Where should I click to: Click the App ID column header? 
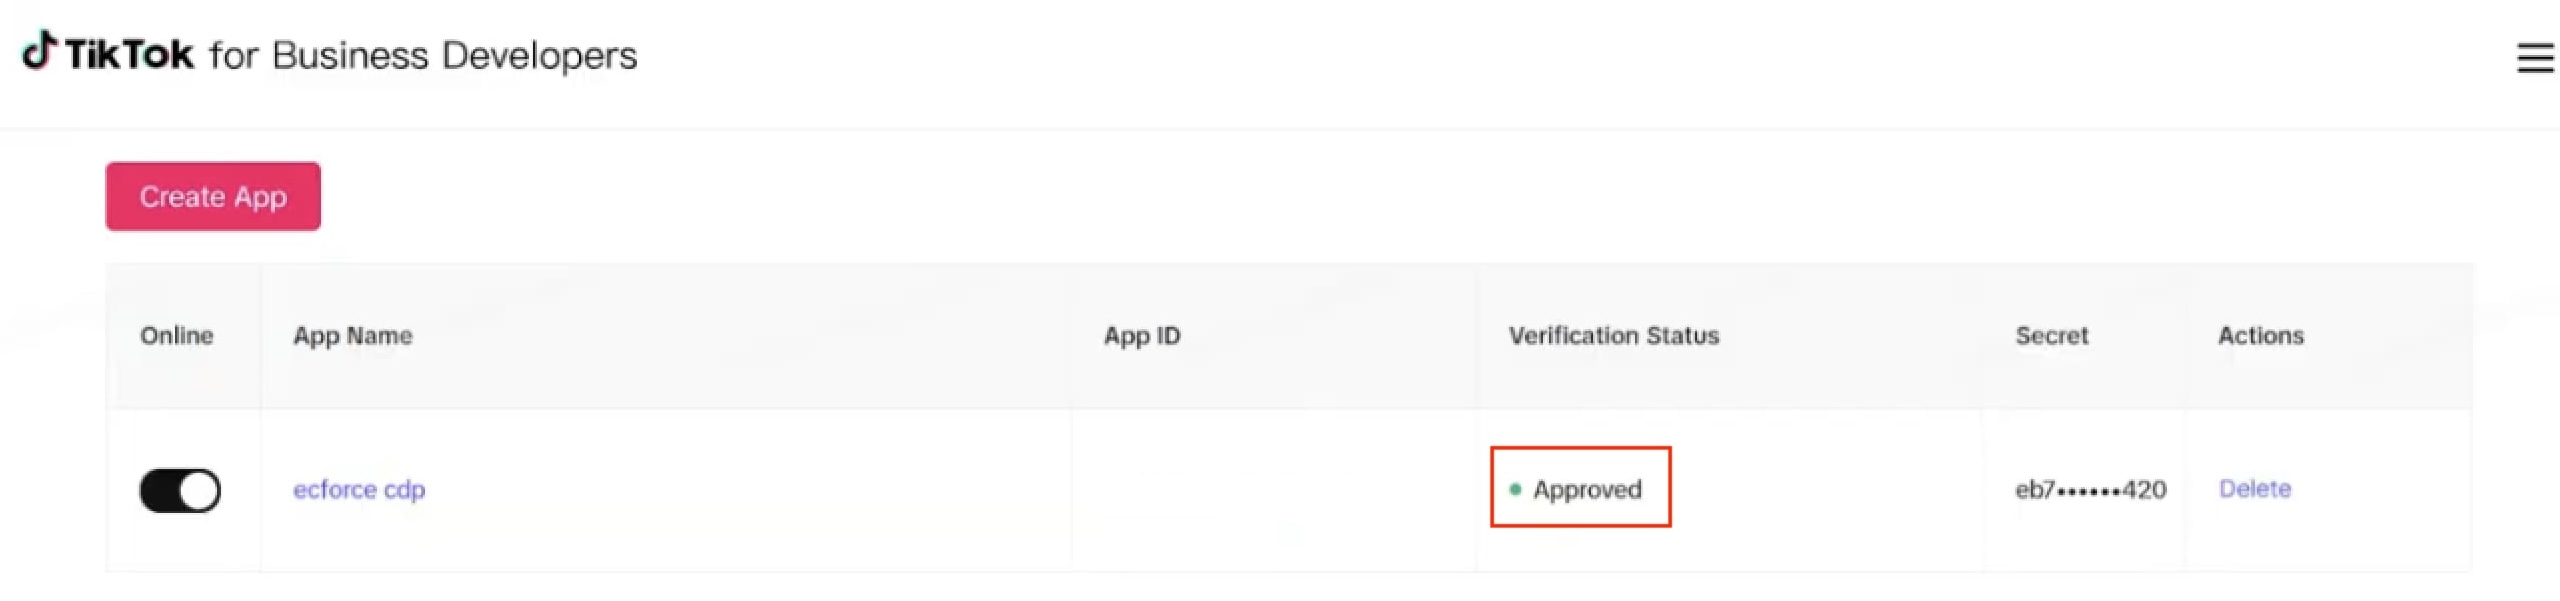tap(1141, 336)
